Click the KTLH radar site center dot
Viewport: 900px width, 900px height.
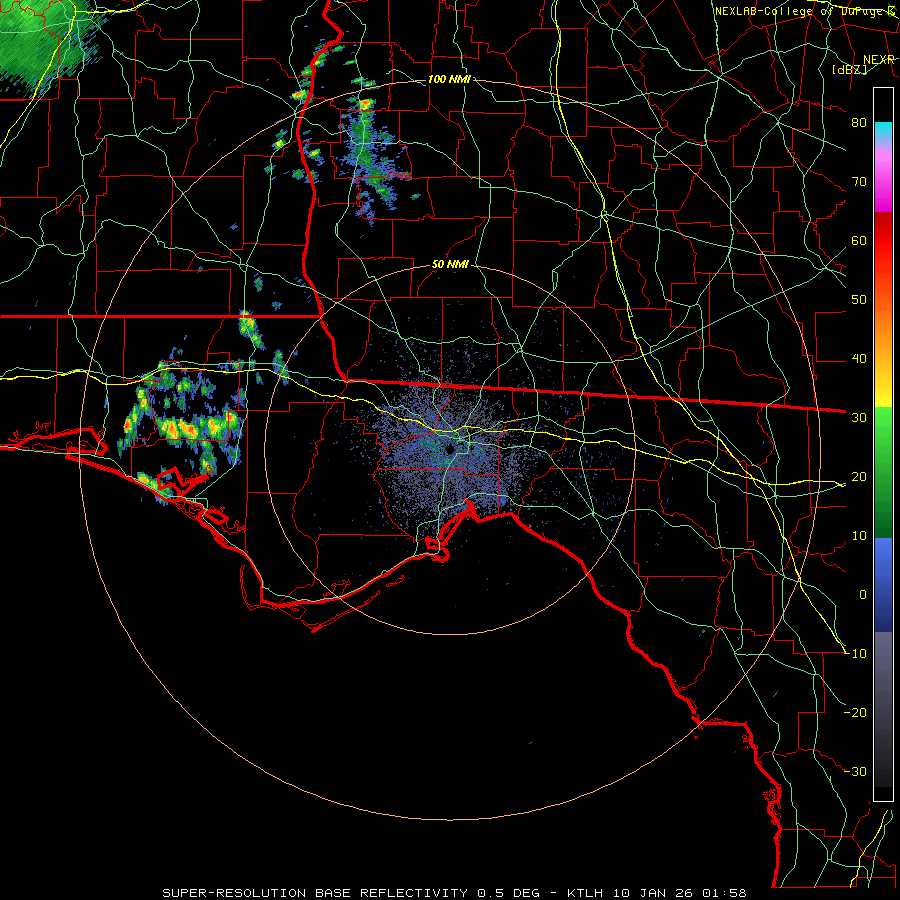point(450,449)
